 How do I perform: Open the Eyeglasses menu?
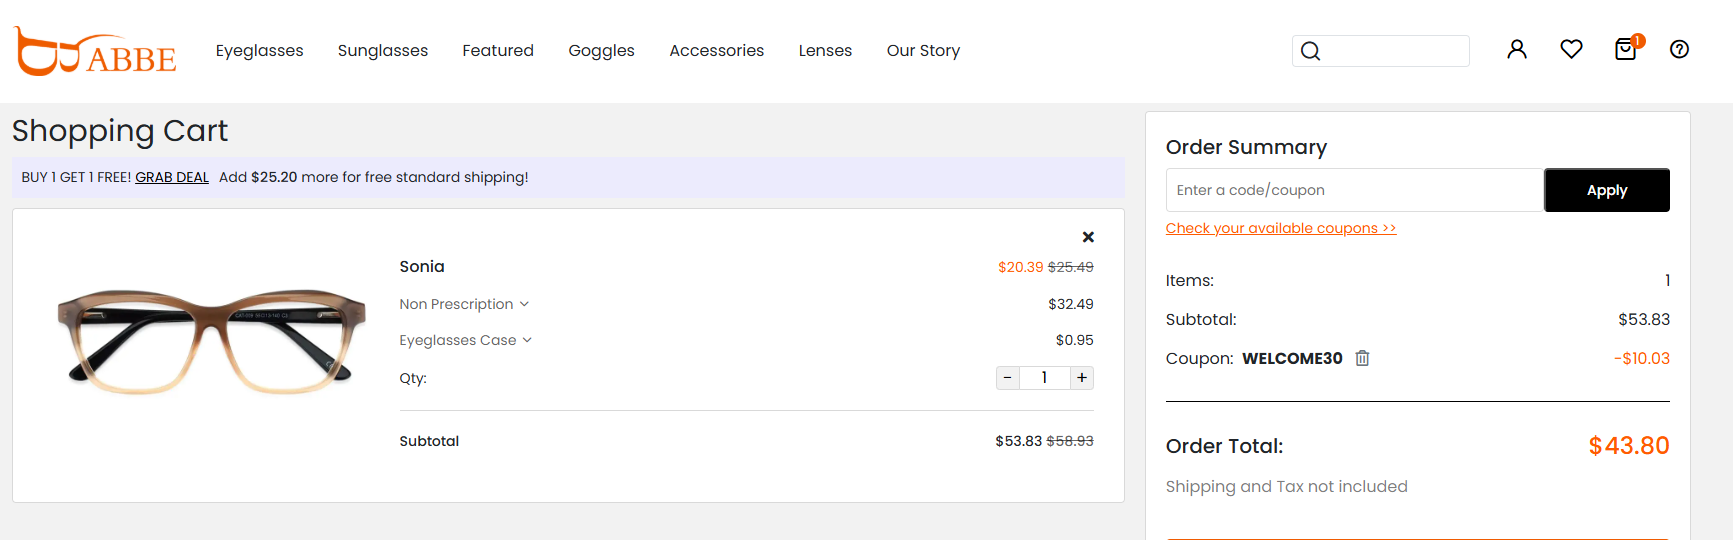pos(259,51)
